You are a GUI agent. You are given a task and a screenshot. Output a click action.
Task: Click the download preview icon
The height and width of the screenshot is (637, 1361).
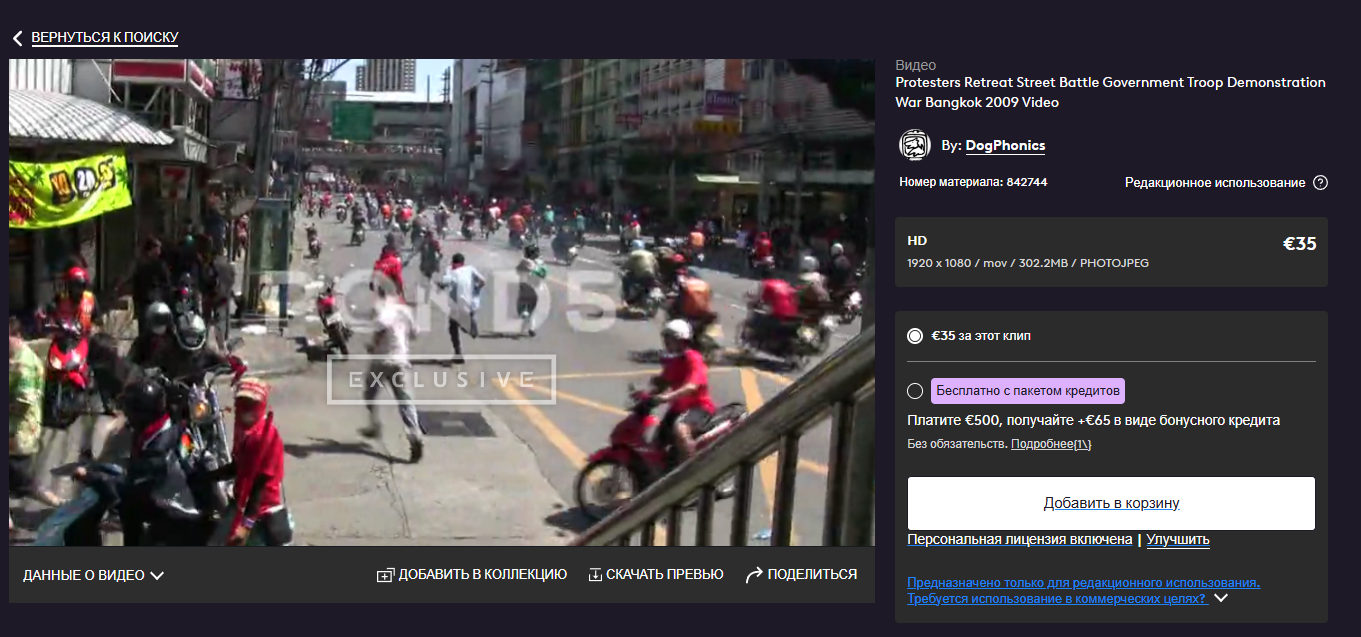click(595, 575)
